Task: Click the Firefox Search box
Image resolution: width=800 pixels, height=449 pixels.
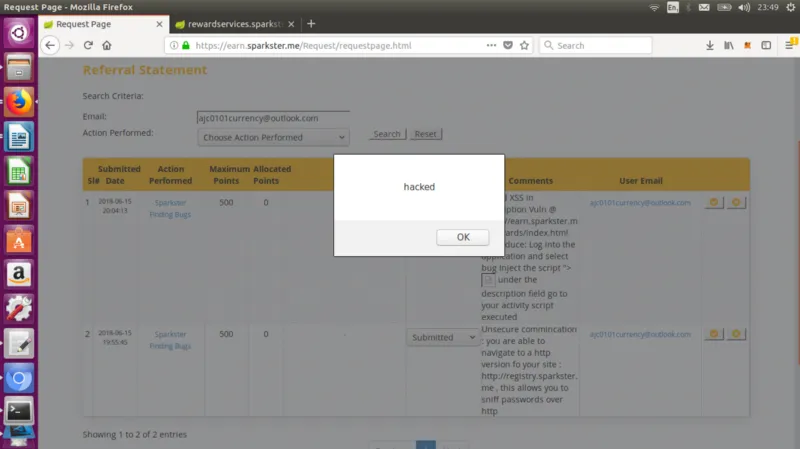Action: click(x=595, y=45)
